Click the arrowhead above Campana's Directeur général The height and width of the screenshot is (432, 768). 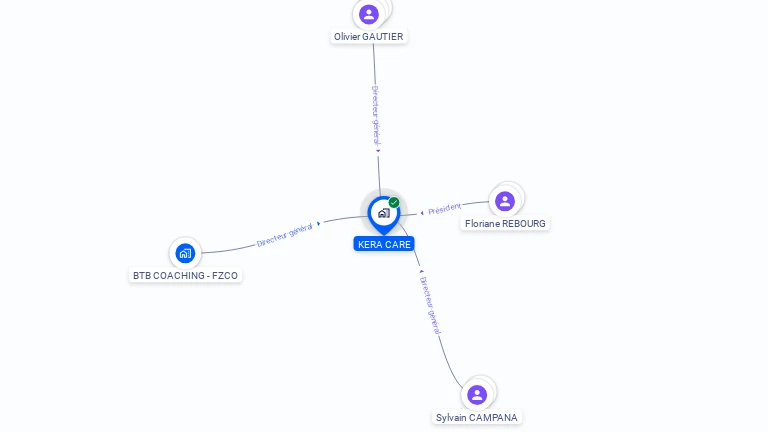click(421, 271)
